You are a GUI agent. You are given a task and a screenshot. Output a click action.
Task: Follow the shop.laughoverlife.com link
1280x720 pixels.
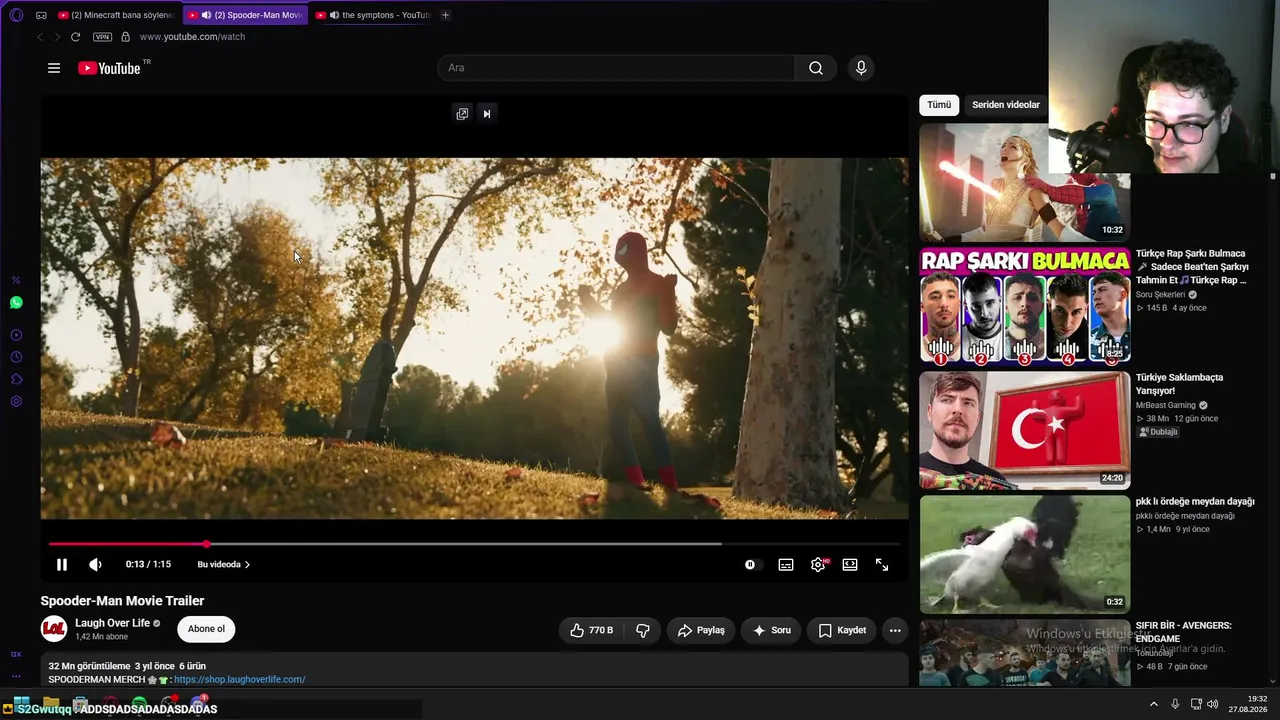240,680
